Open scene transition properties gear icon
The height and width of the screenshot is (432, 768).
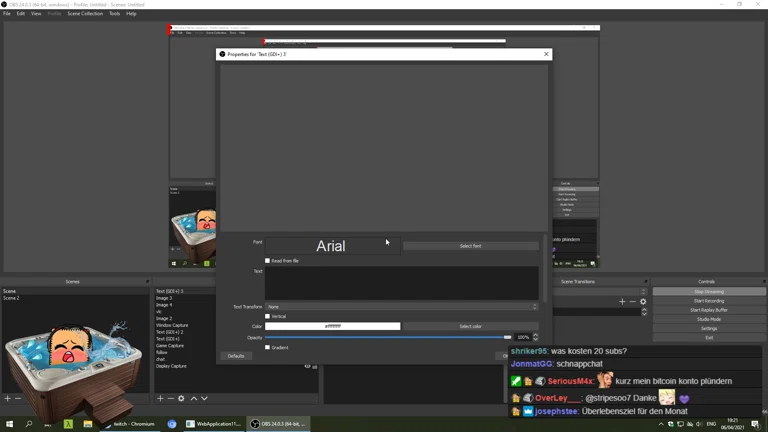click(x=643, y=301)
